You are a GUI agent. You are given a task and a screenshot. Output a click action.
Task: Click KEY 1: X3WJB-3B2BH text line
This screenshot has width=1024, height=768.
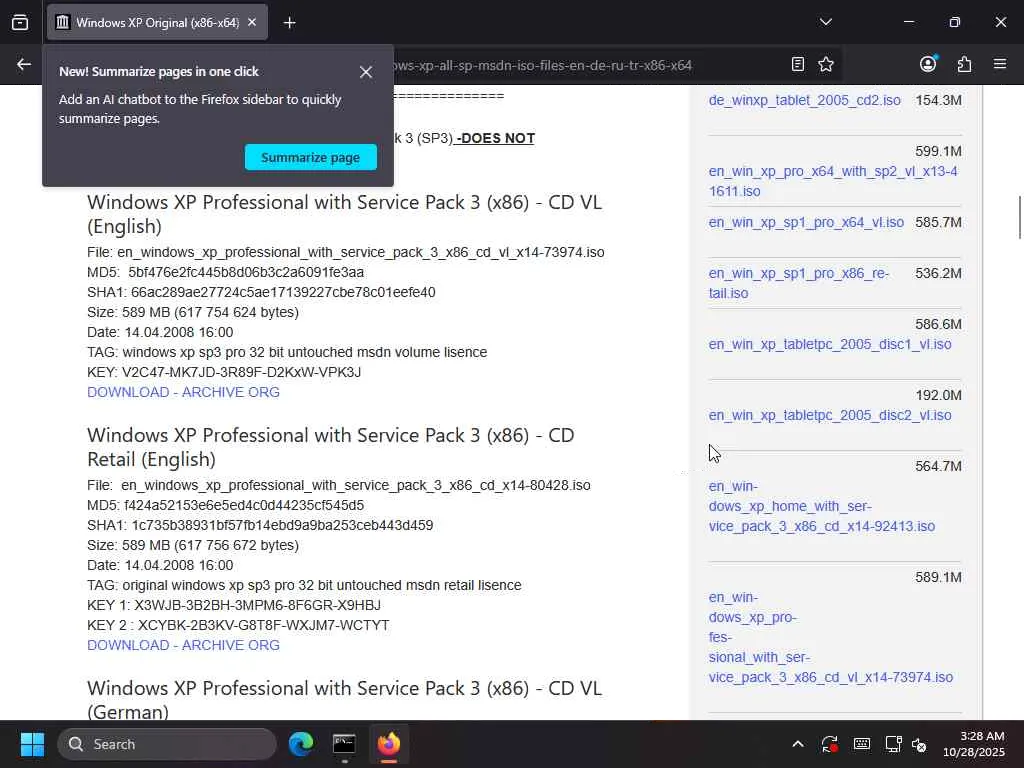(x=234, y=605)
